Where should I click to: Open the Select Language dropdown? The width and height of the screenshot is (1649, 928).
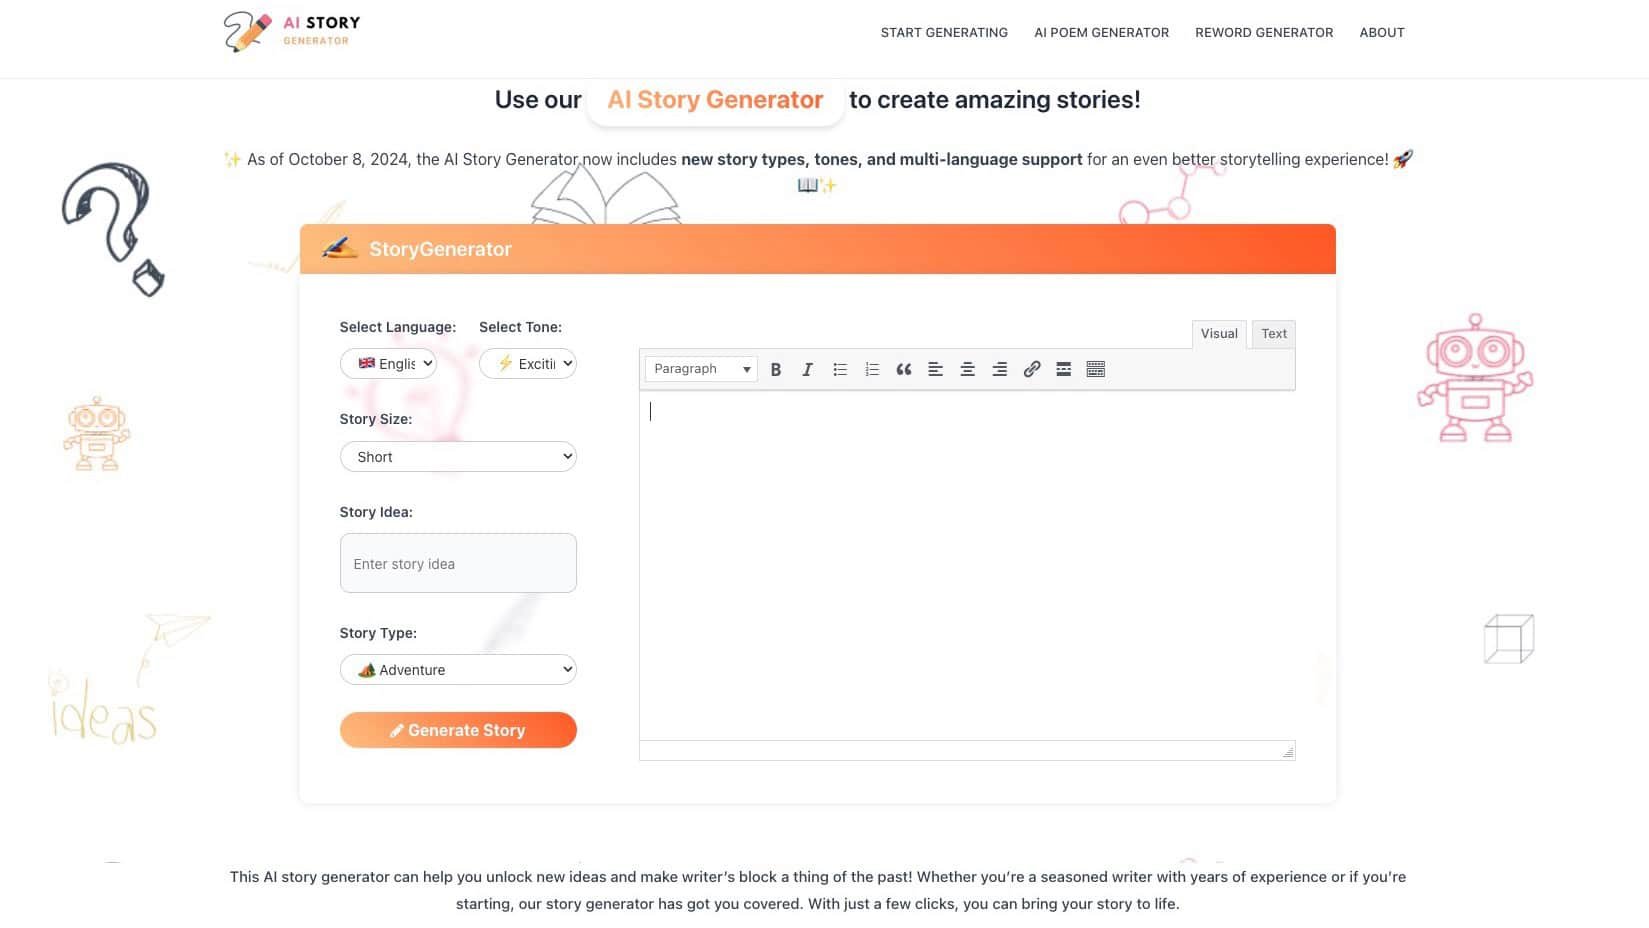coord(388,364)
